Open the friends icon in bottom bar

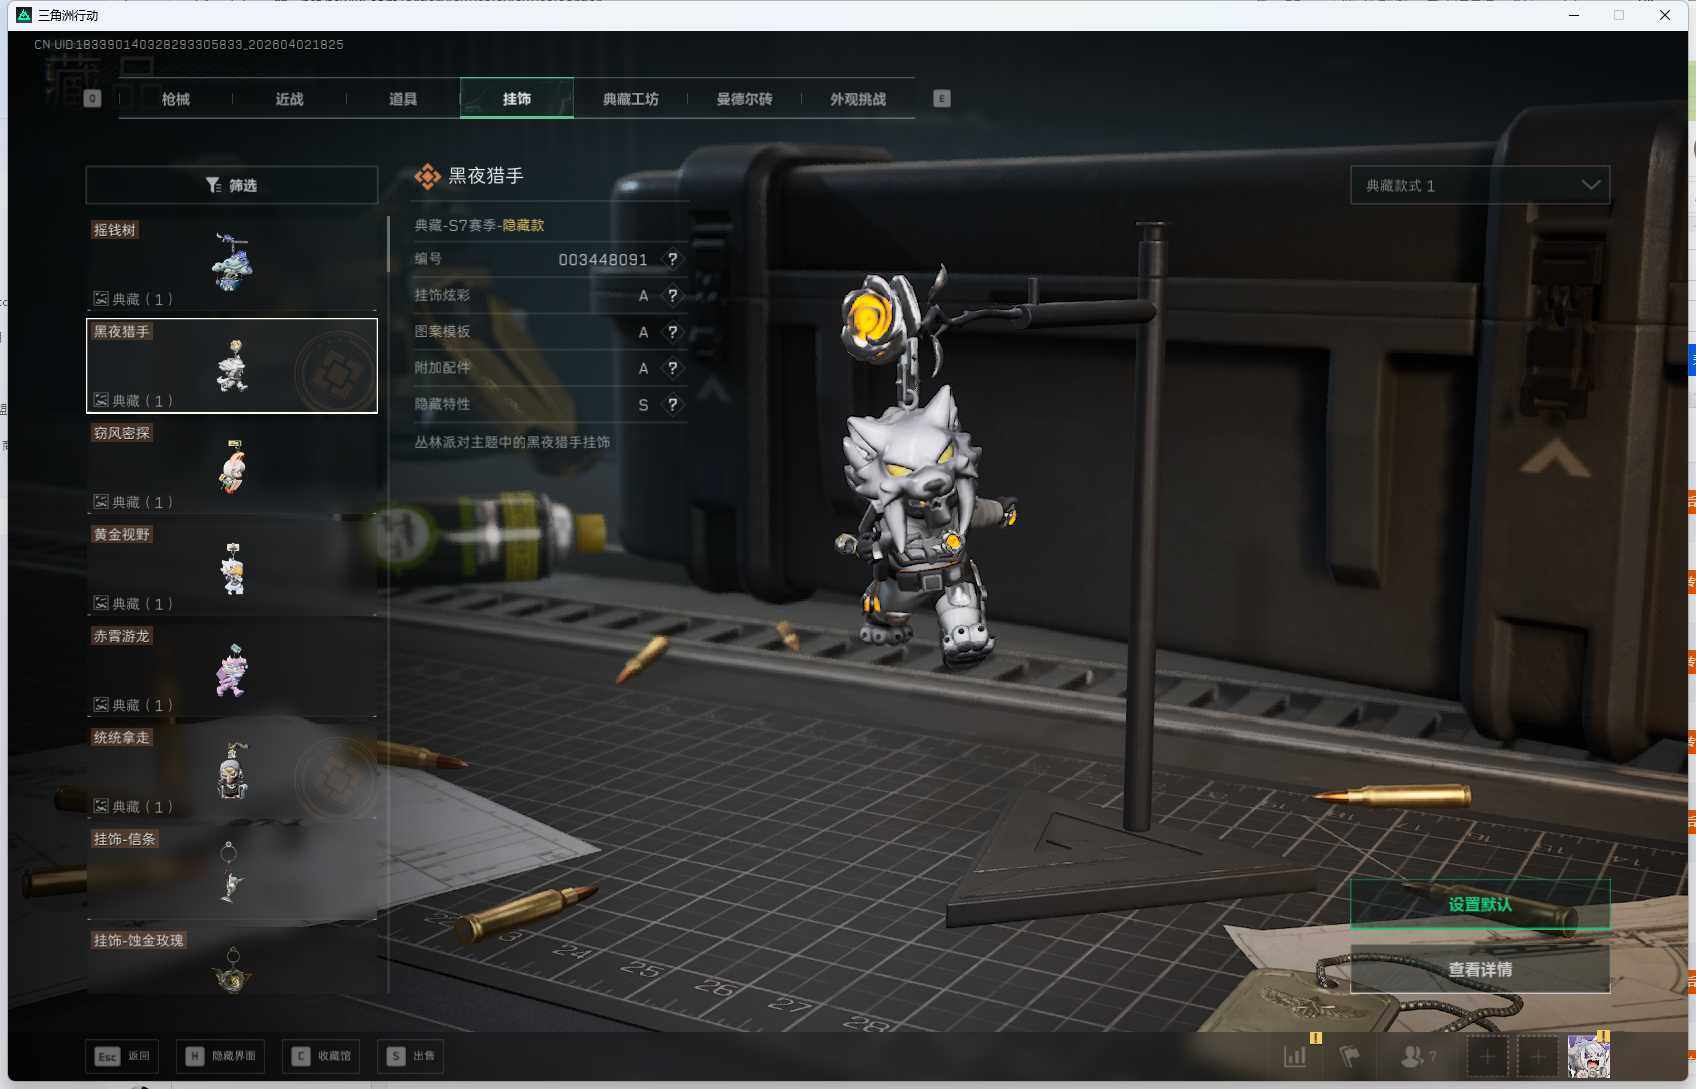coord(1413,1056)
